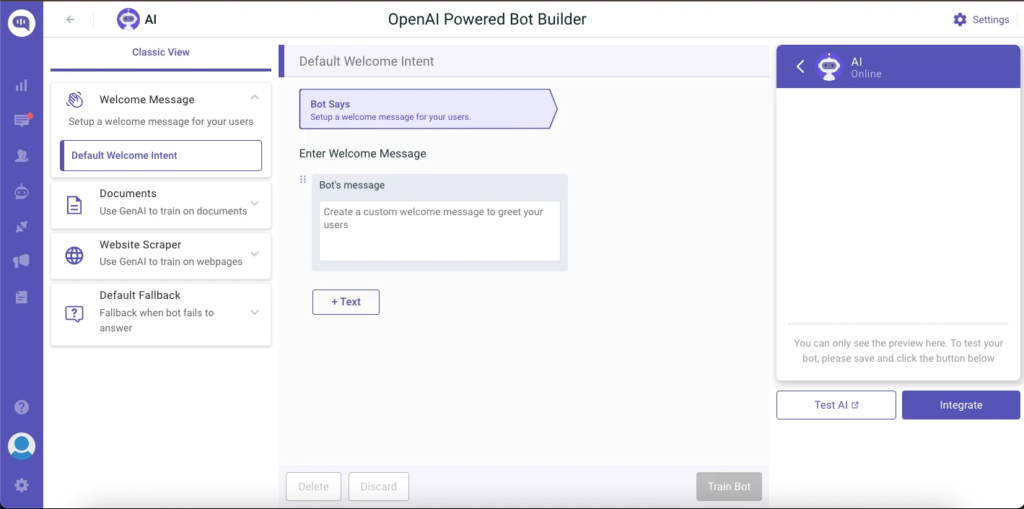Click 'Enter Welcome Message' label

pyautogui.click(x=362, y=154)
